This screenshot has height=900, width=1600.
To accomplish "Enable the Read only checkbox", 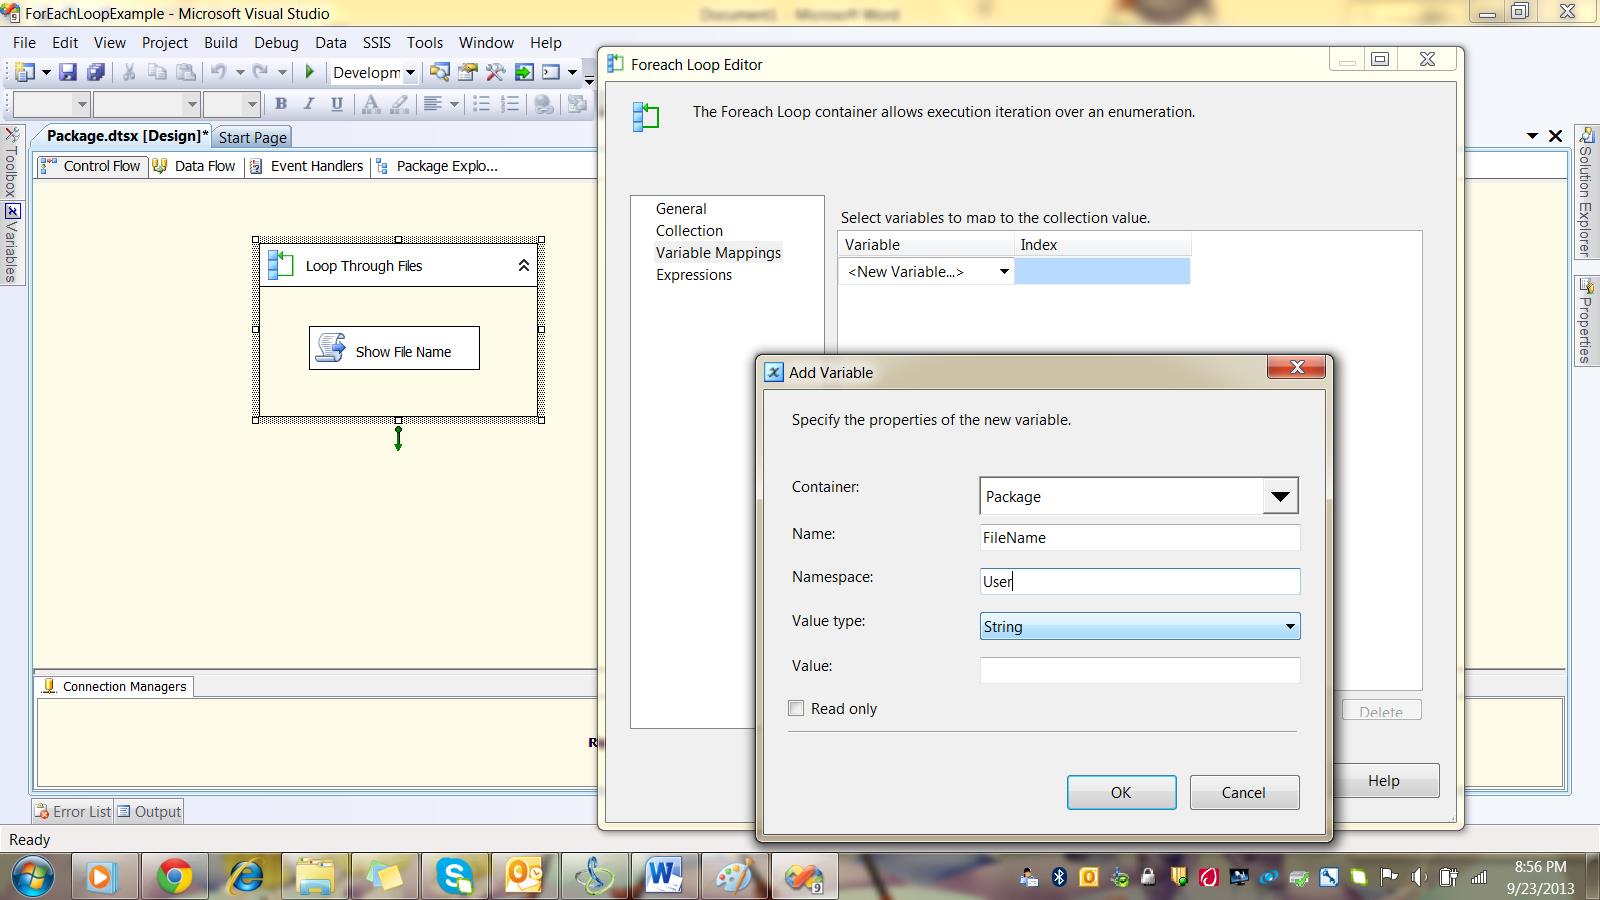I will tap(796, 709).
